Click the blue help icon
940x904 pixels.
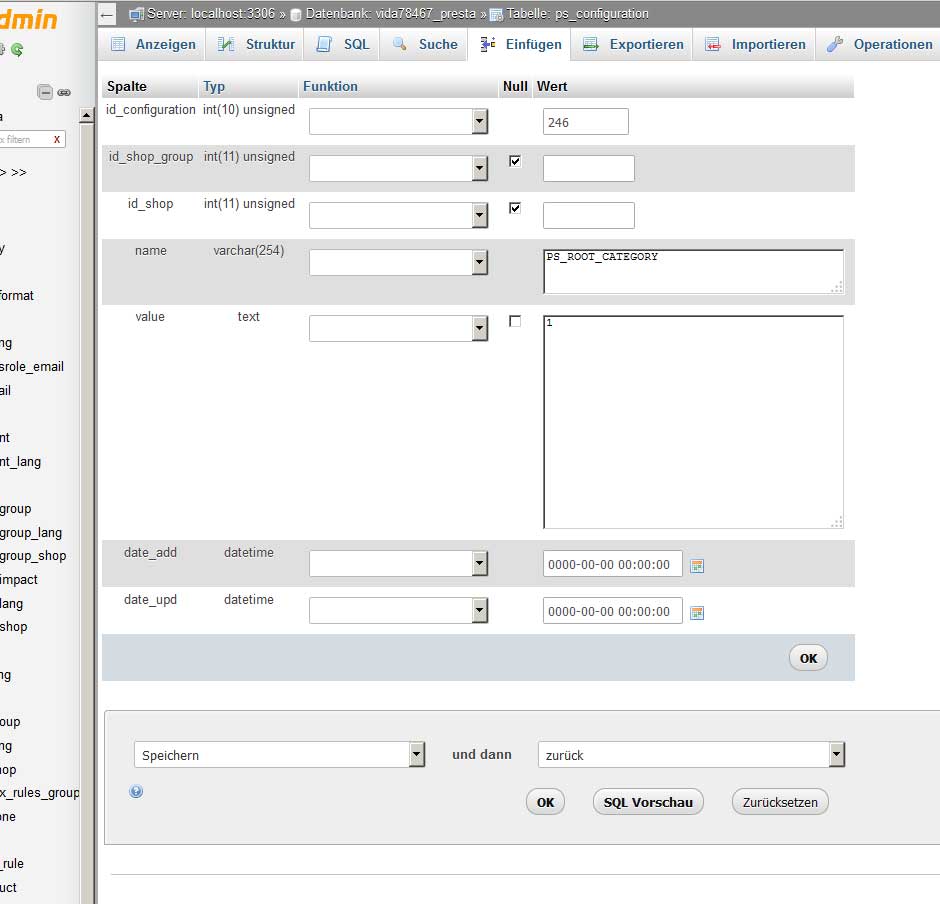click(x=136, y=791)
